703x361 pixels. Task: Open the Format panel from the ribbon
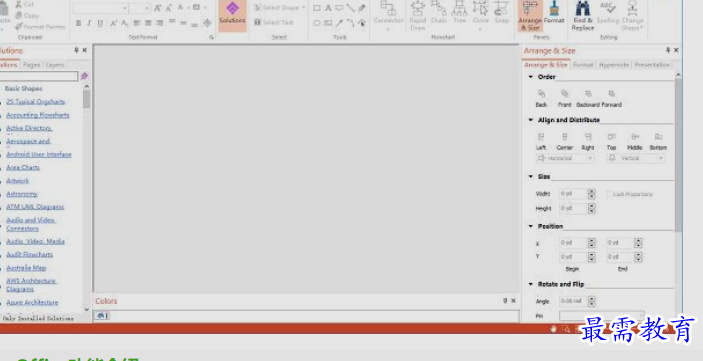(x=554, y=13)
